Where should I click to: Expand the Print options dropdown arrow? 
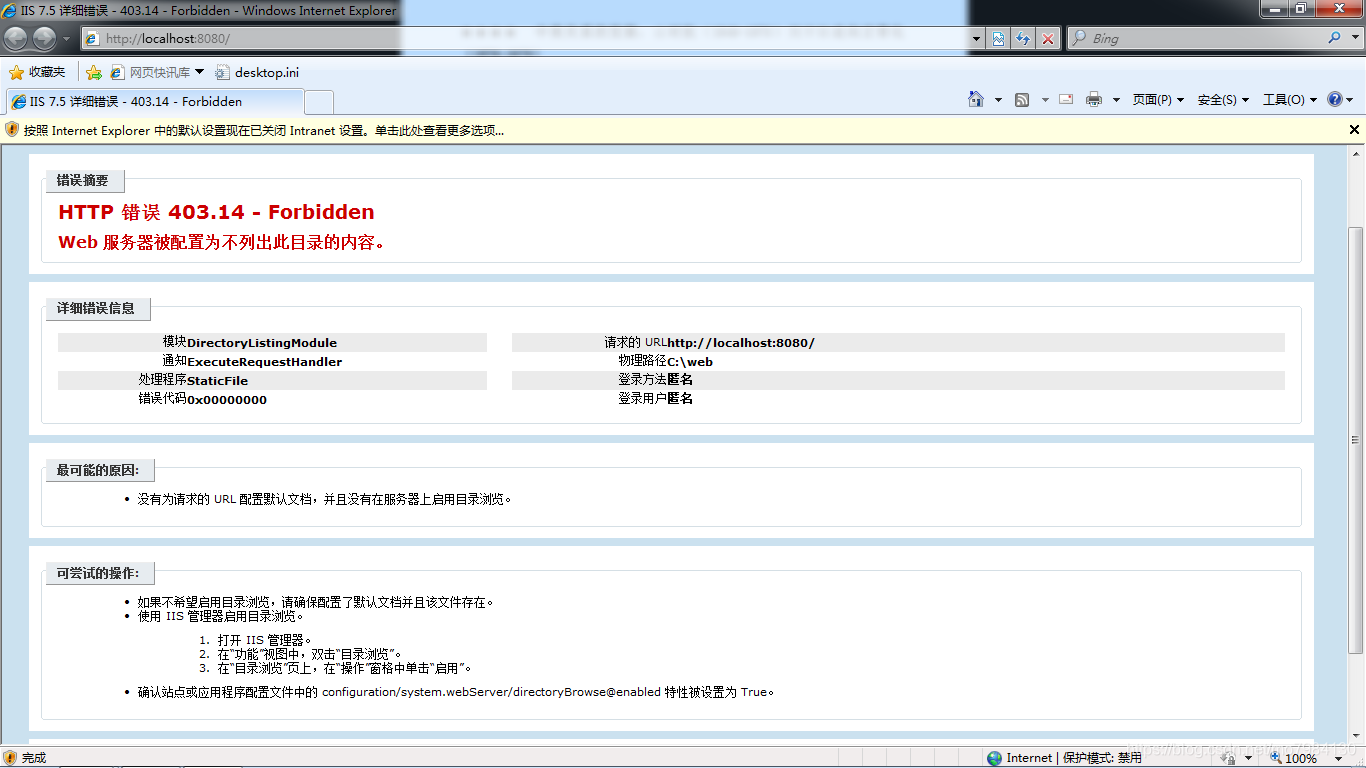pyautogui.click(x=1116, y=100)
